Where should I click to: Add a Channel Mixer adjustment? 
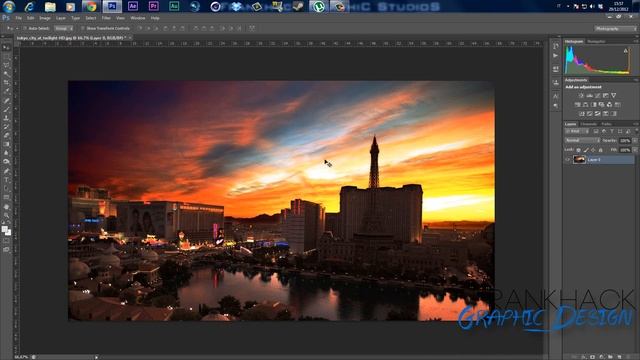pyautogui.click(x=609, y=104)
